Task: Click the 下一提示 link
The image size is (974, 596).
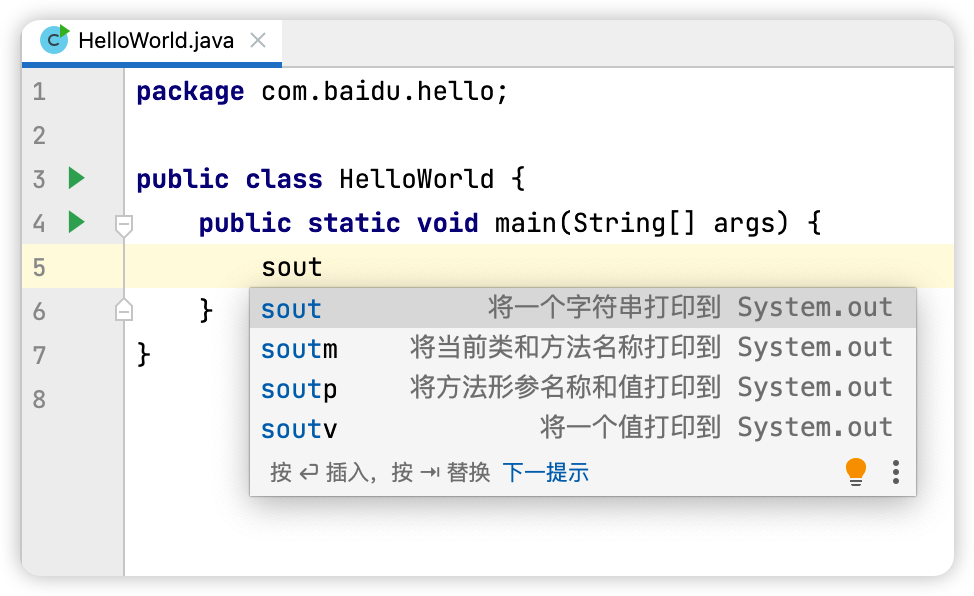Action: (x=545, y=472)
